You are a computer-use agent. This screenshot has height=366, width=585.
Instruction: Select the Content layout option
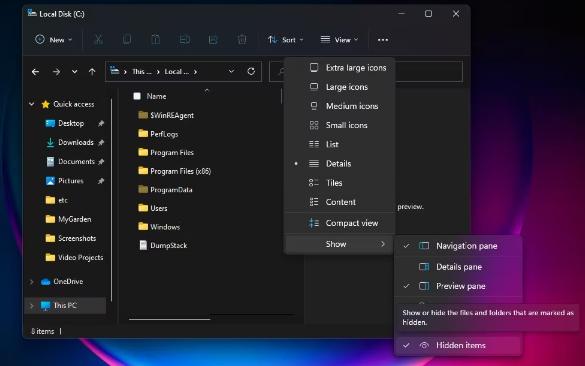tap(339, 202)
